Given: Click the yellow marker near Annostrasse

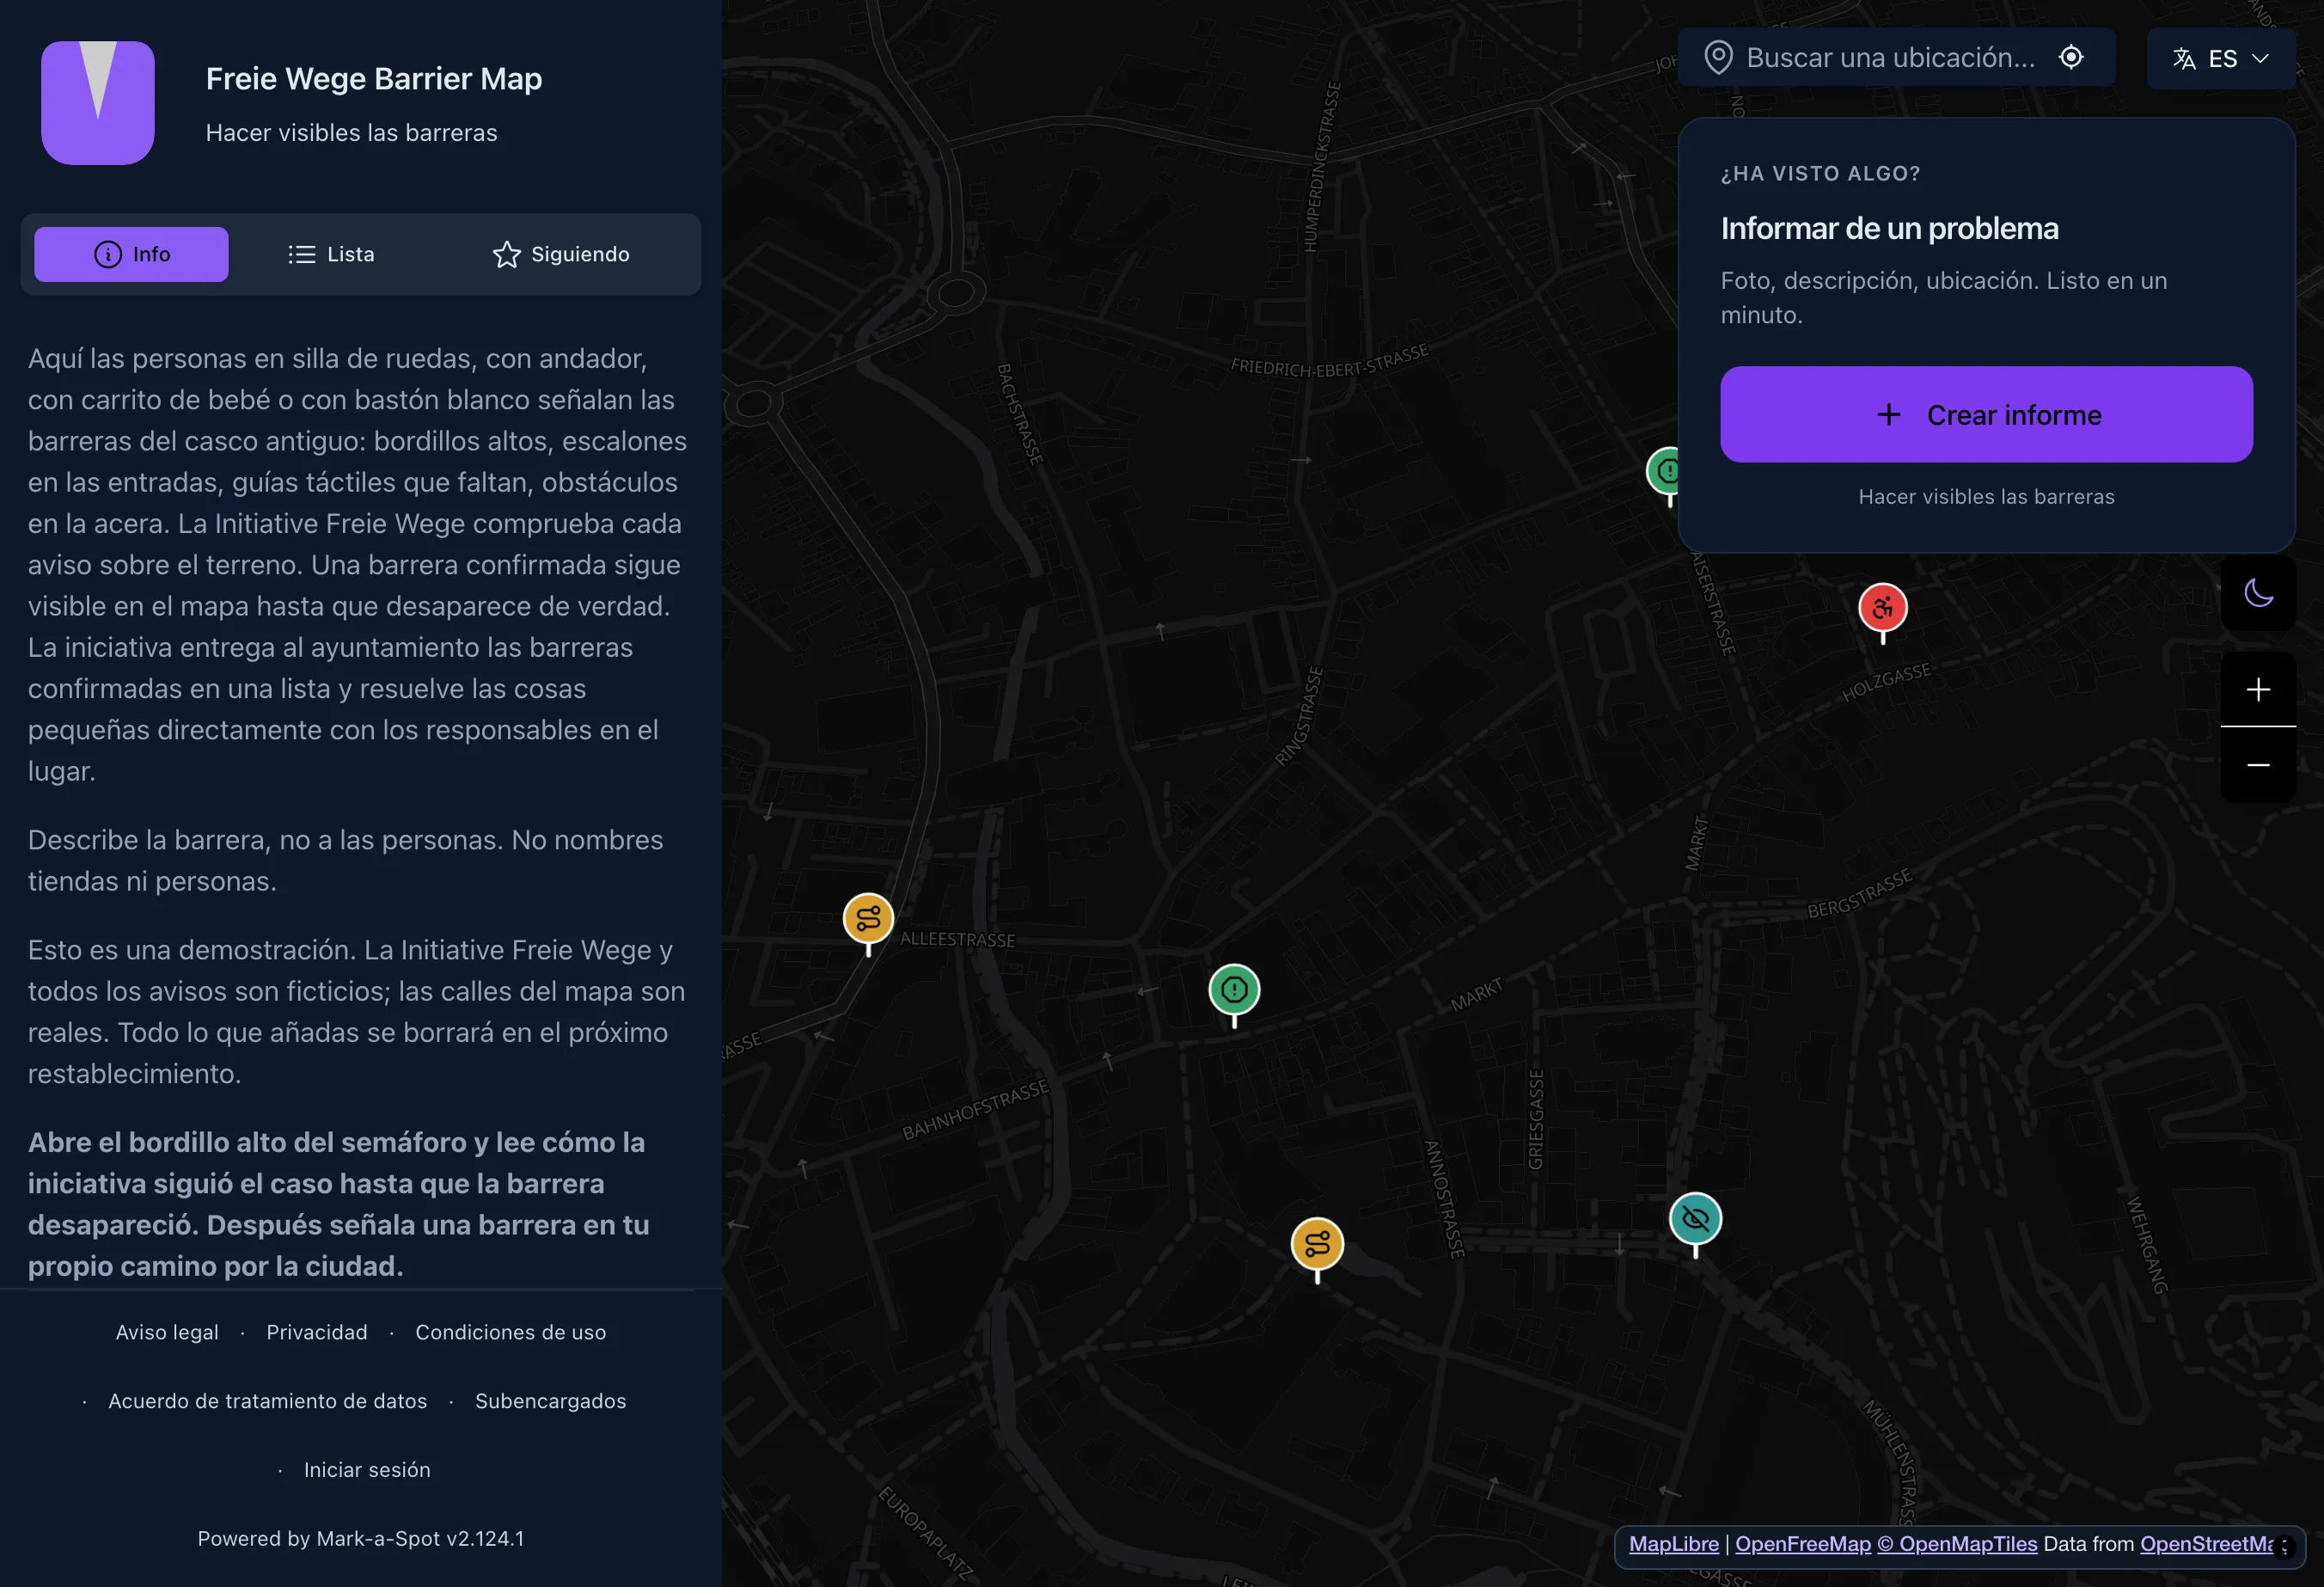Looking at the screenshot, I should [x=1317, y=1245].
